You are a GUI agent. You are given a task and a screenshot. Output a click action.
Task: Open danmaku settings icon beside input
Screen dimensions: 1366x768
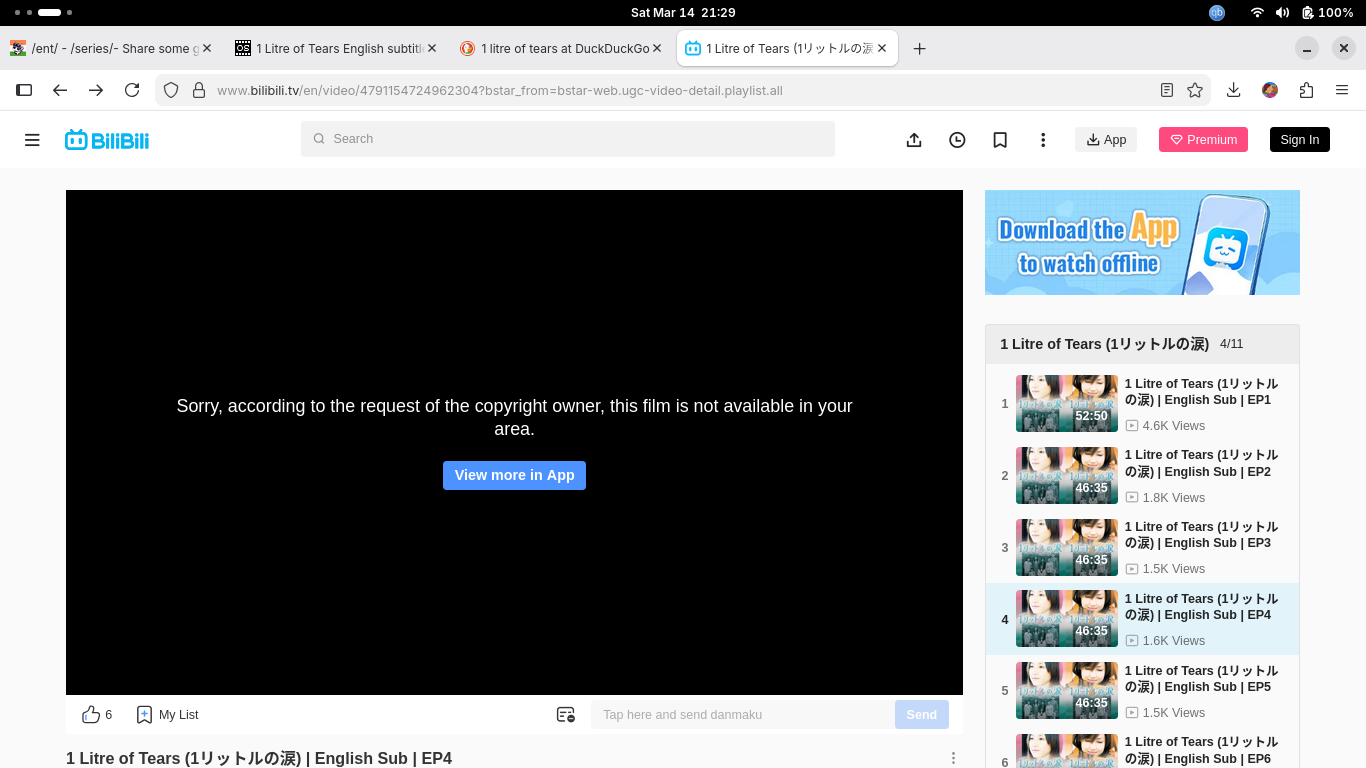click(x=565, y=714)
